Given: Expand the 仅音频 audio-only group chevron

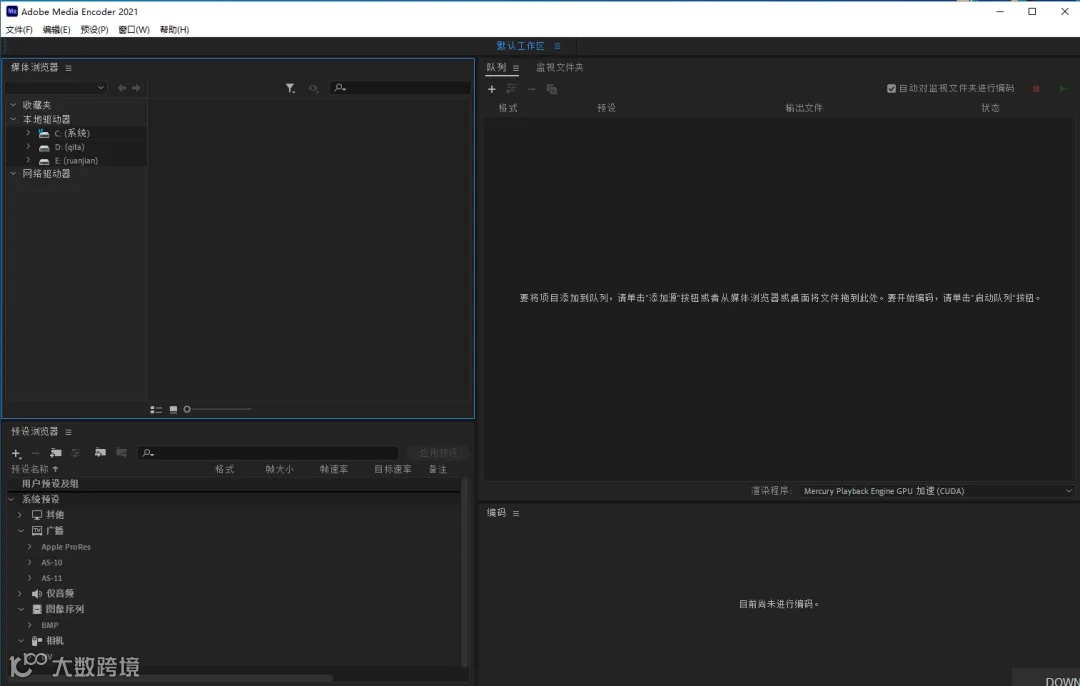Looking at the screenshot, I should tap(20, 594).
